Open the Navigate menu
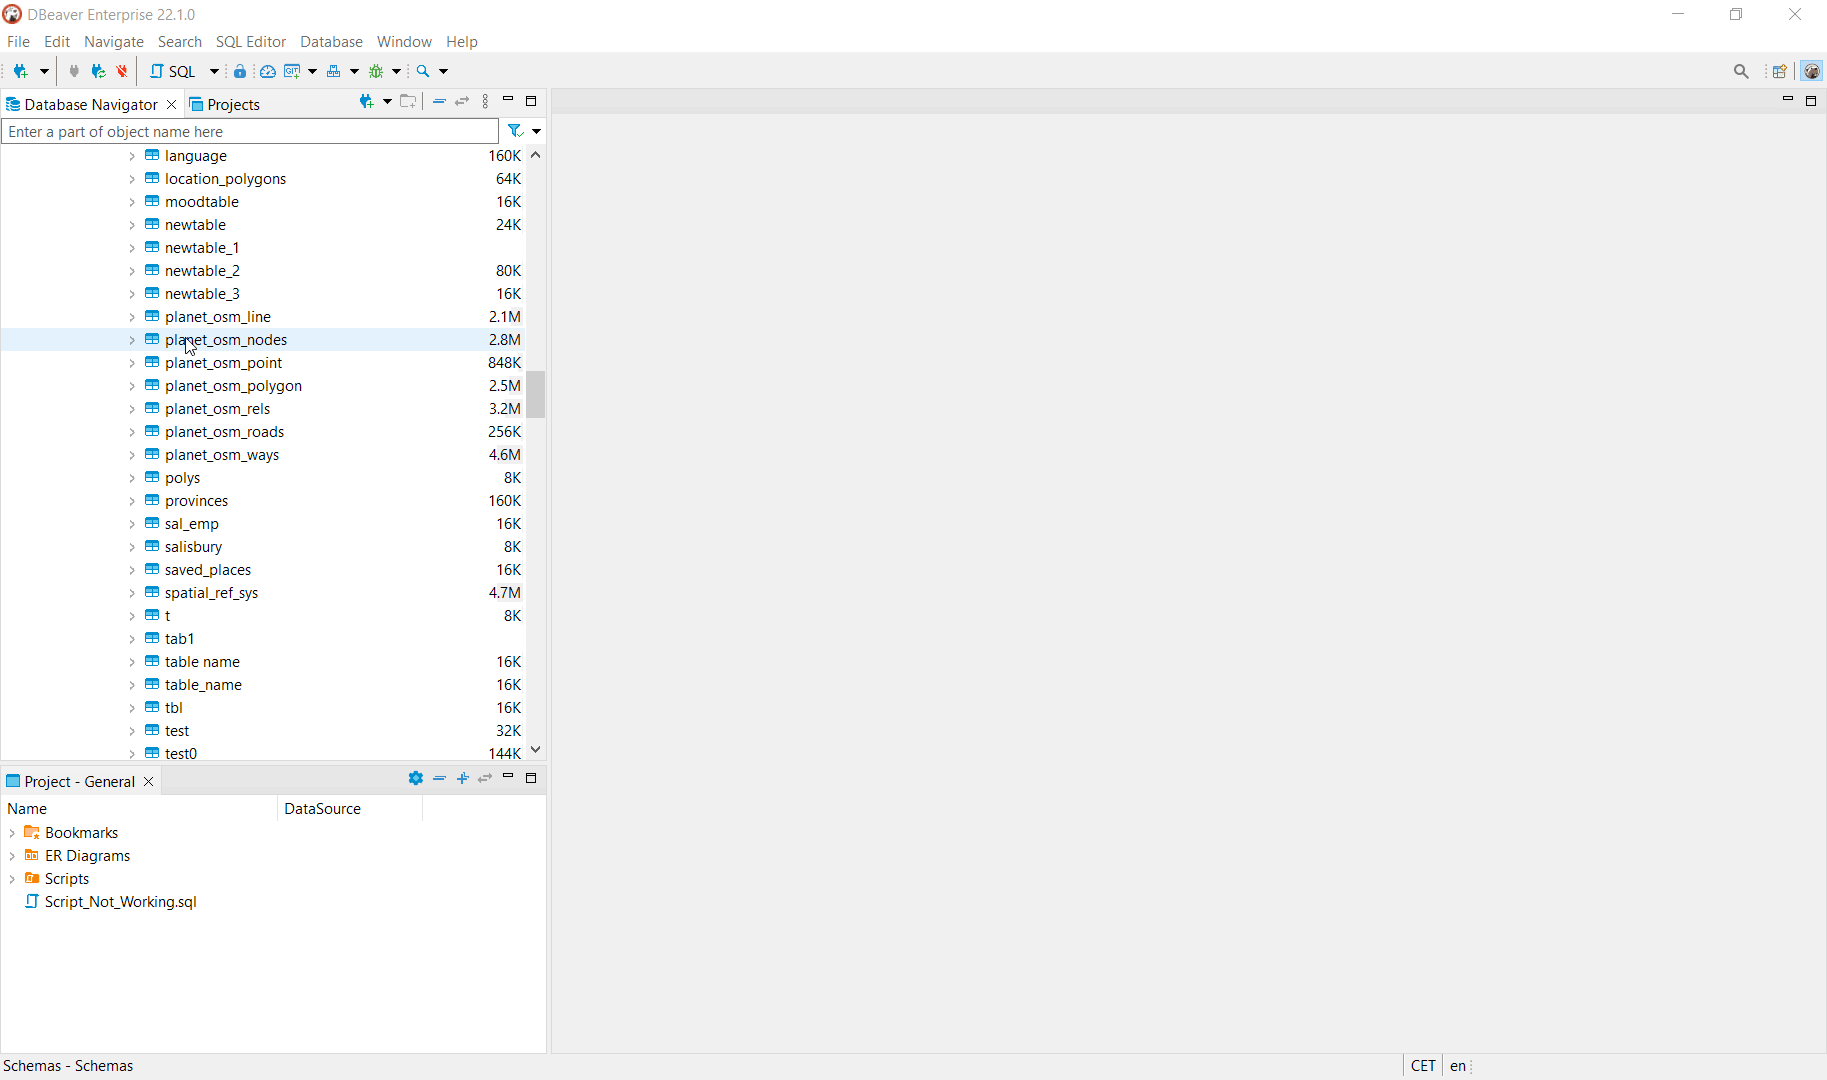1827x1080 pixels. tap(114, 42)
